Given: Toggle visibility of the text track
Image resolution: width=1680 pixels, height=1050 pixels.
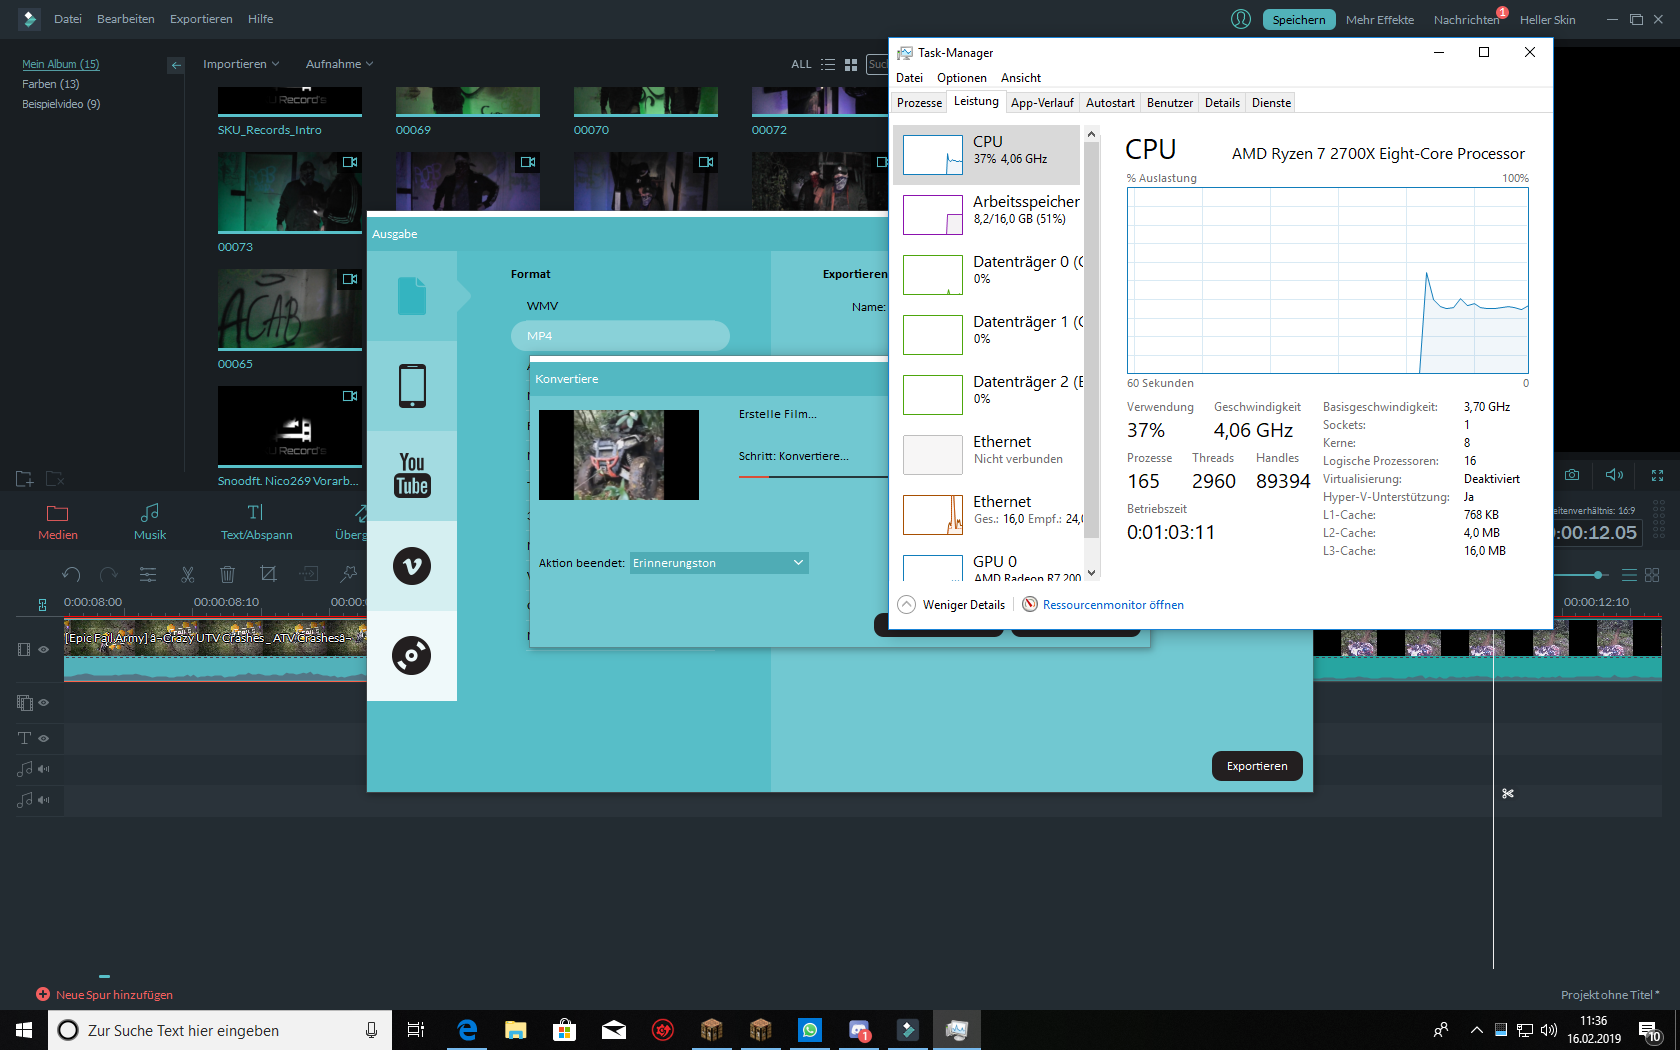Looking at the screenshot, I should pos(44,738).
